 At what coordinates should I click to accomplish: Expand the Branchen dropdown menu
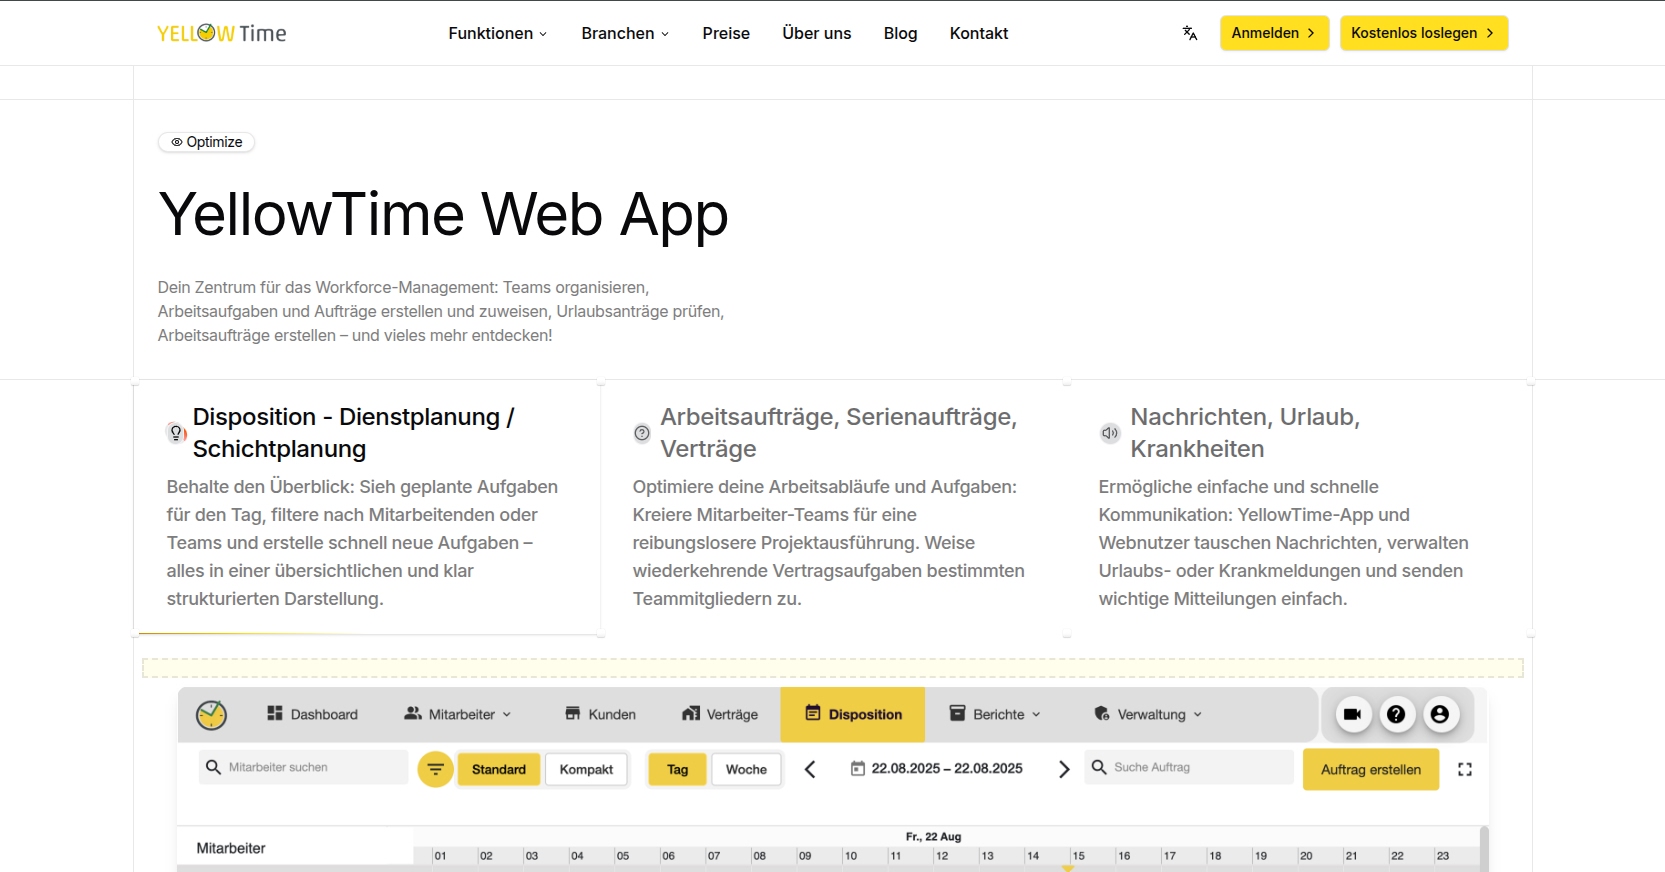point(625,33)
